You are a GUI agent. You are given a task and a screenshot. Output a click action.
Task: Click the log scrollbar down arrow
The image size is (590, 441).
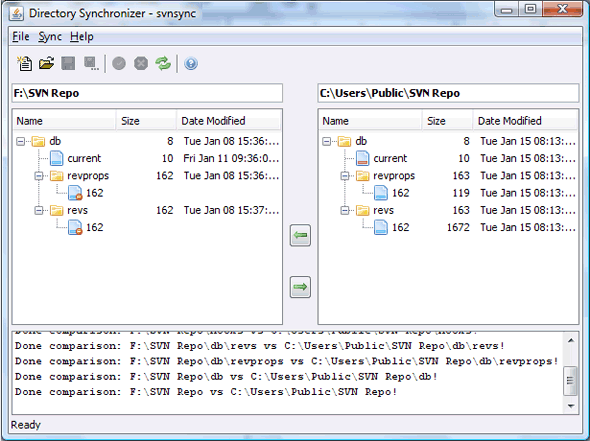pyautogui.click(x=571, y=406)
